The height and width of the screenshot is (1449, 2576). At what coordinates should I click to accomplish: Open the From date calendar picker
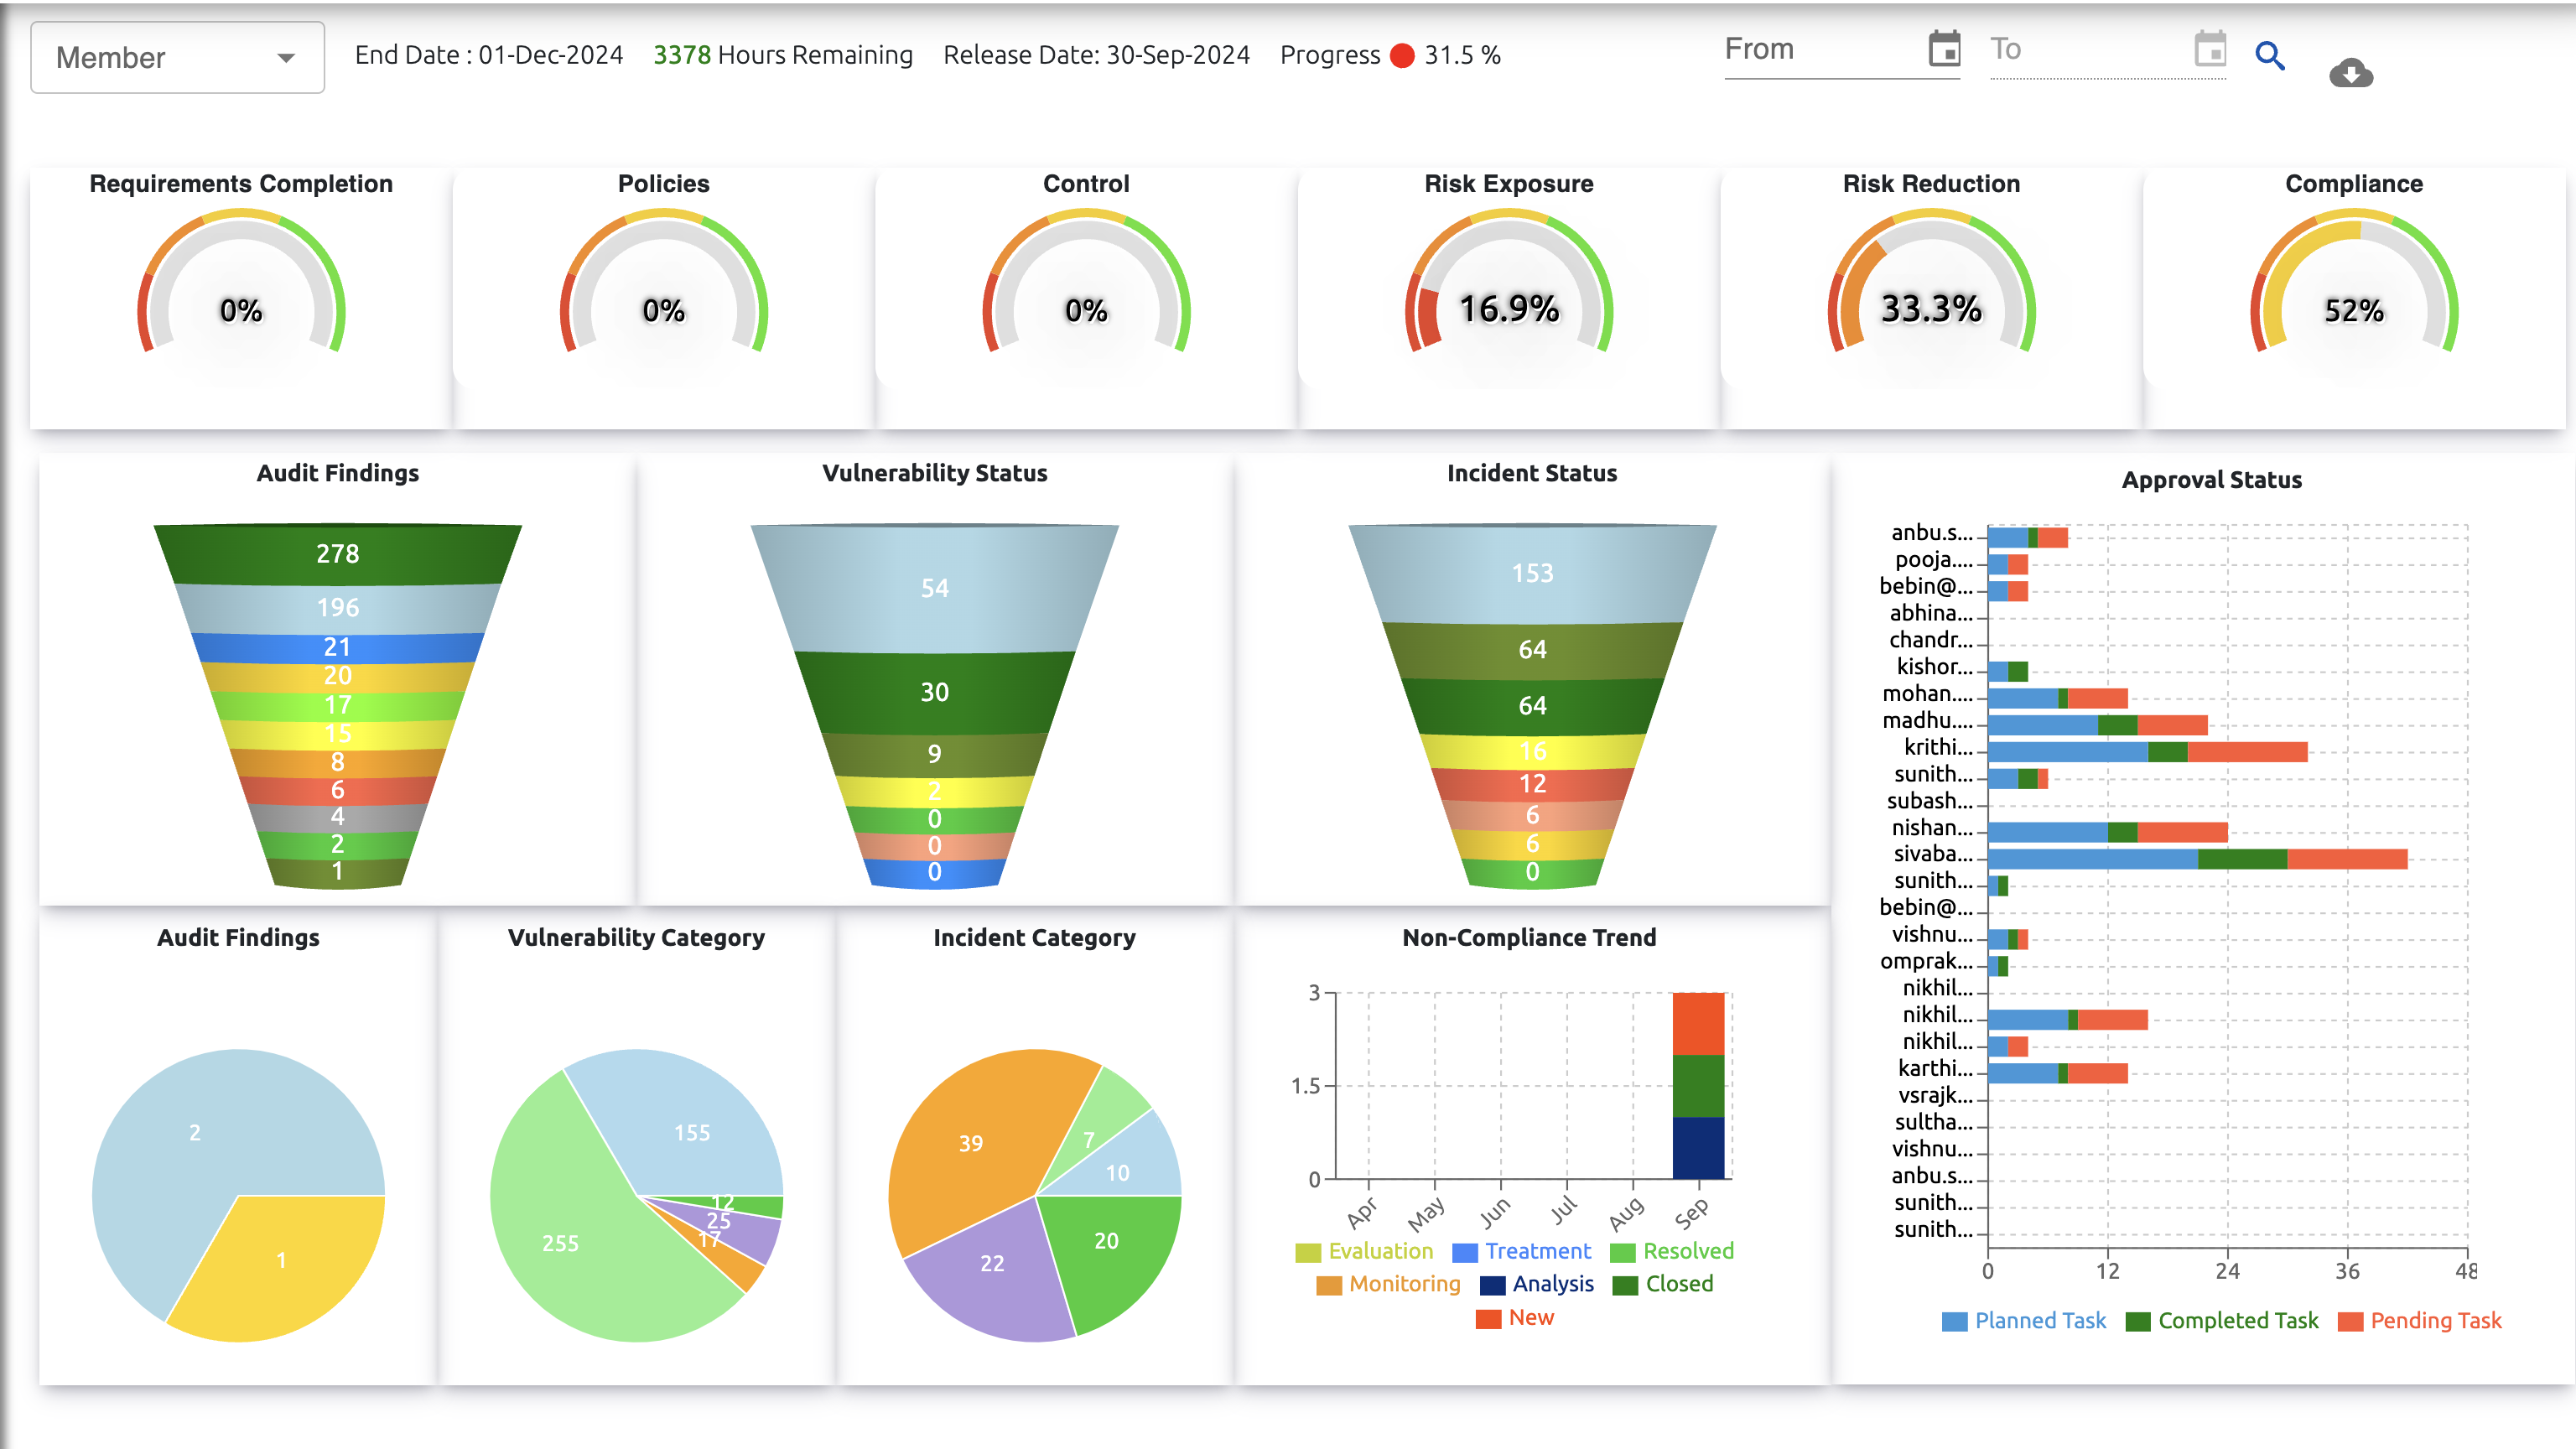(x=1944, y=49)
